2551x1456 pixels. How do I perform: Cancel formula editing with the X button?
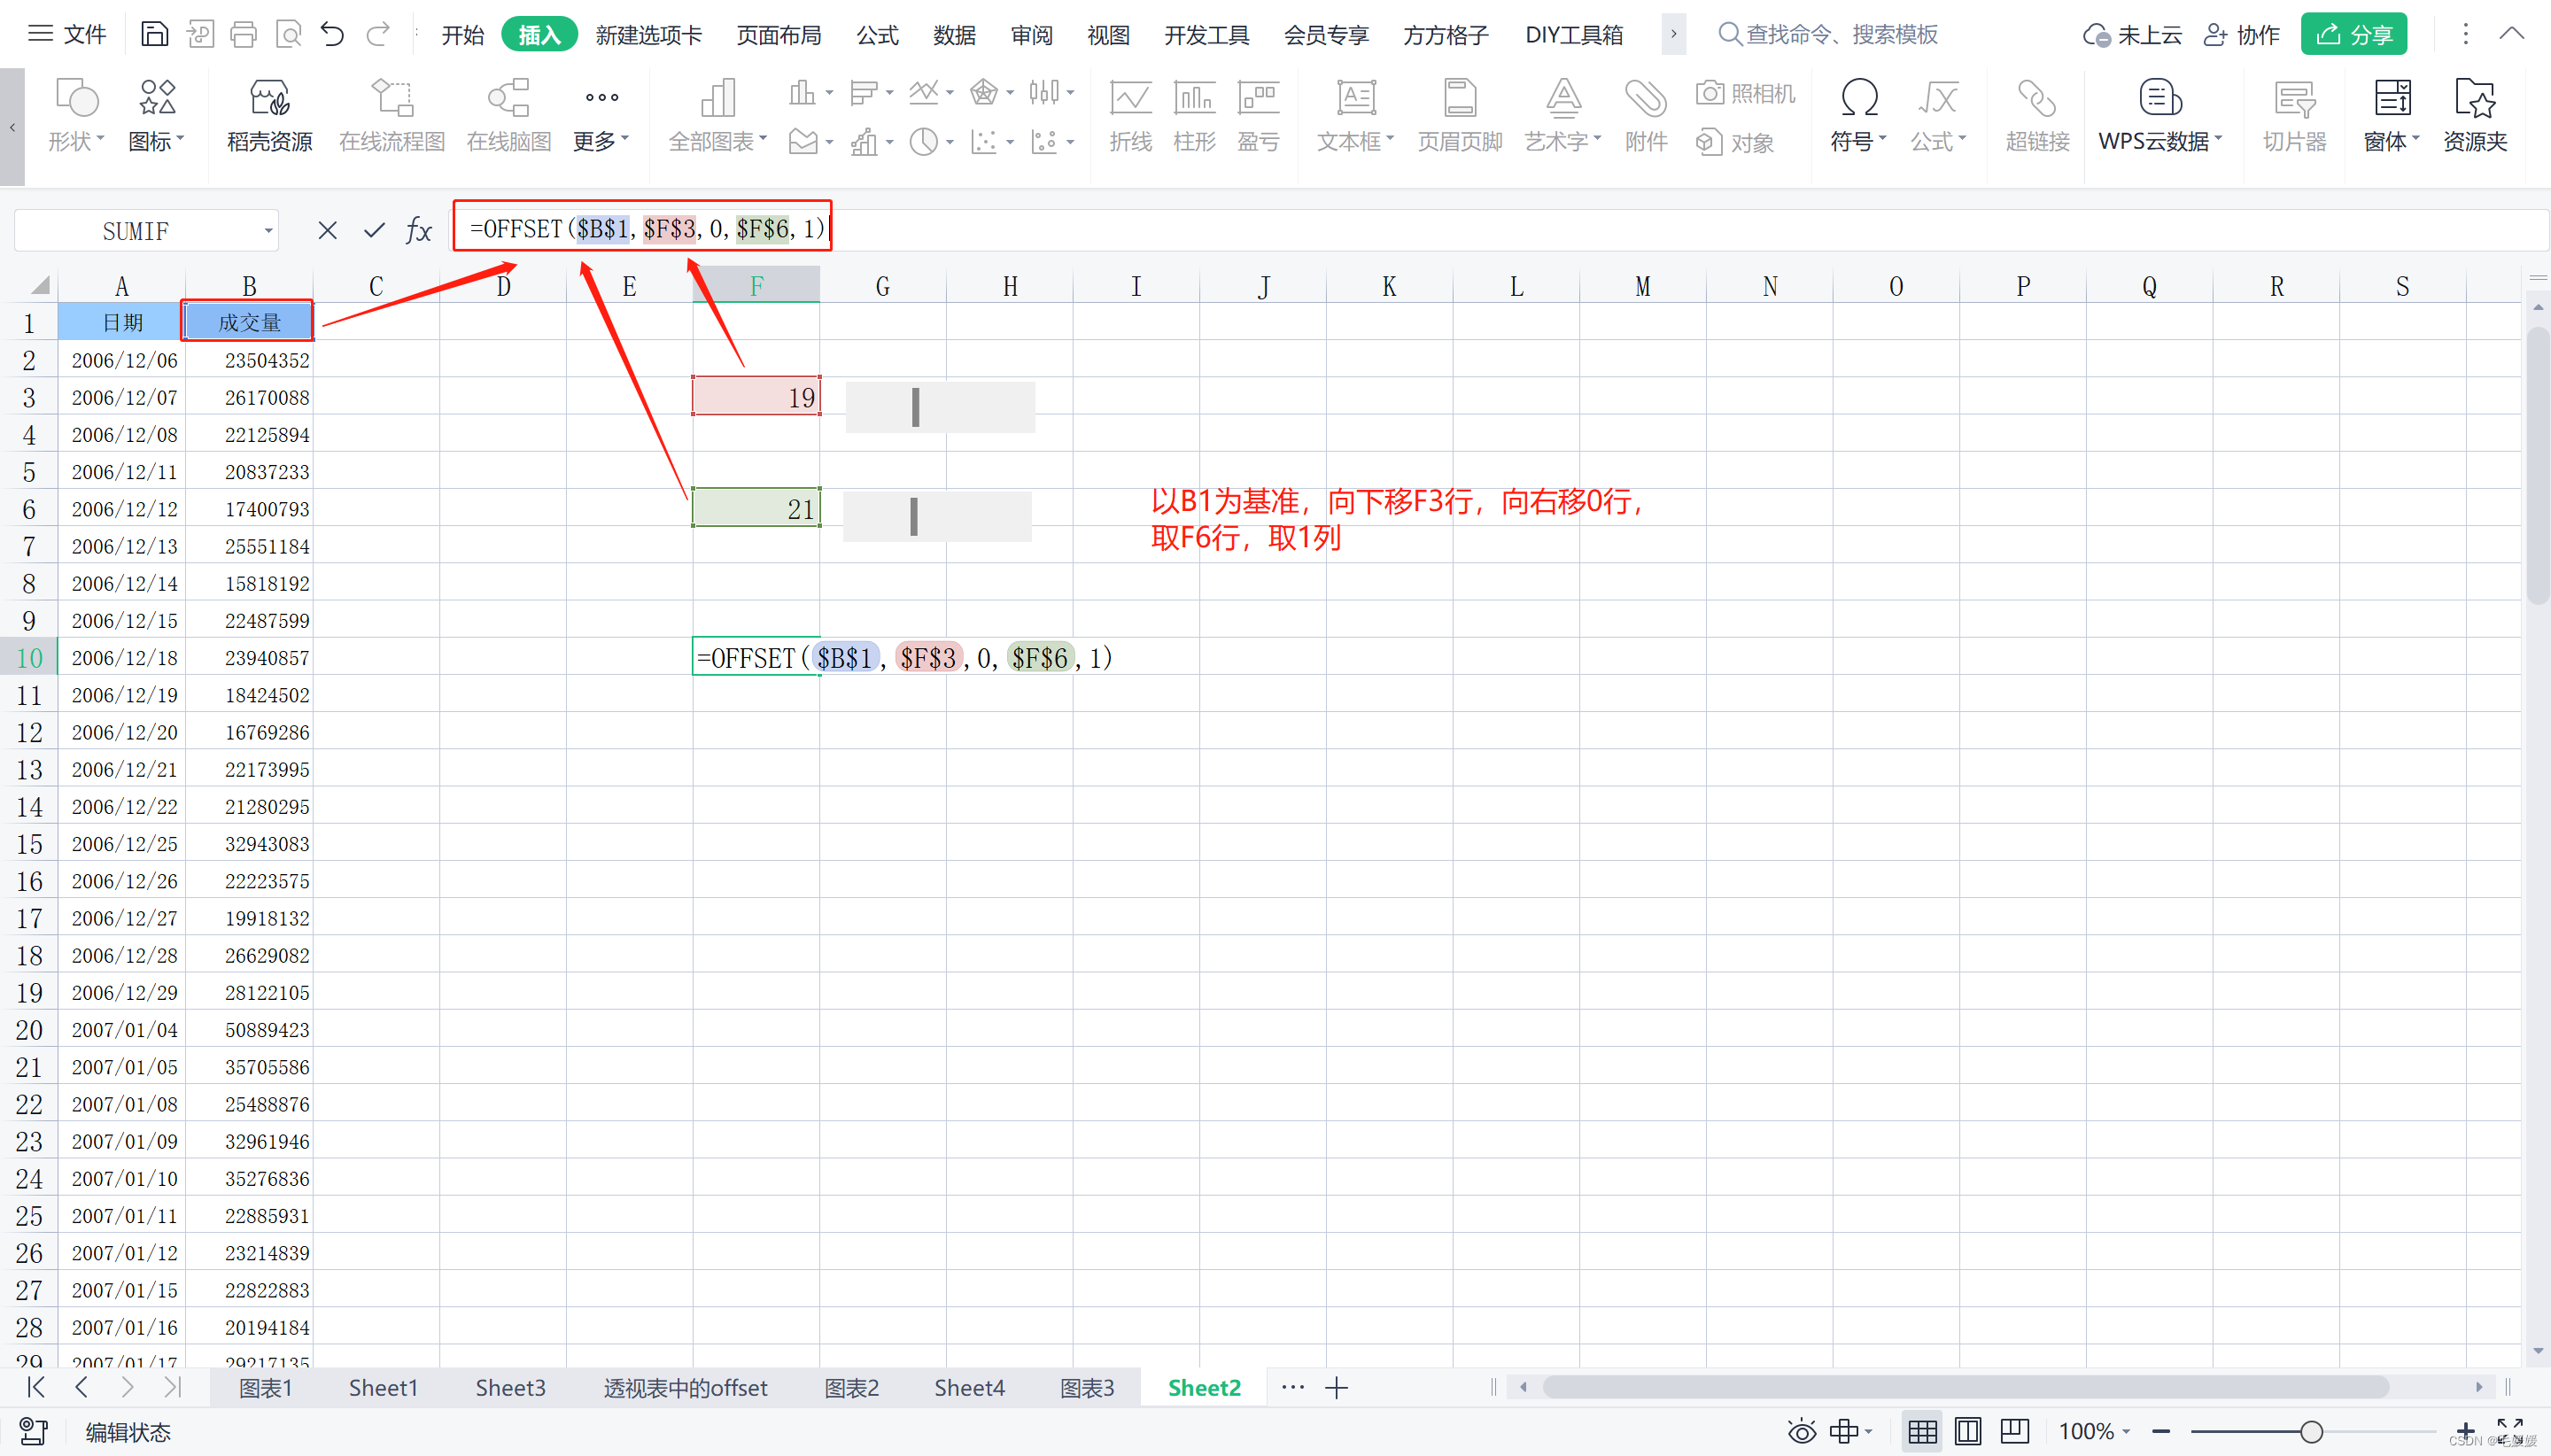point(327,230)
